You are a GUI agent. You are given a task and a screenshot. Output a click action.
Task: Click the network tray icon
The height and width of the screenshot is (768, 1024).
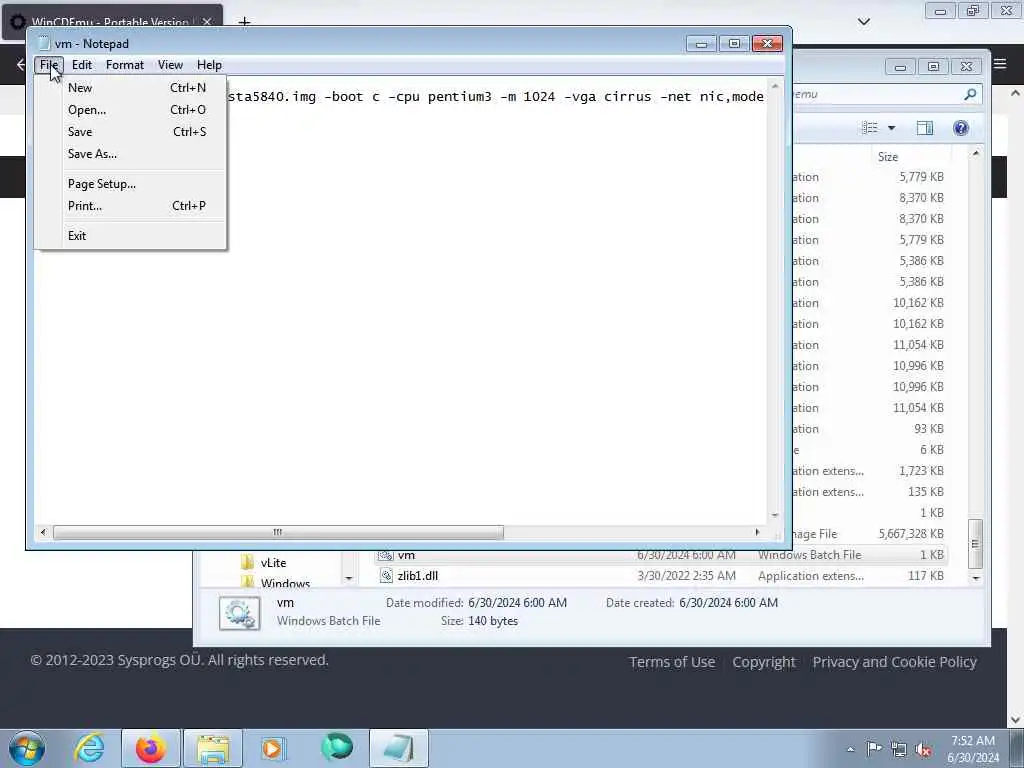[899, 749]
